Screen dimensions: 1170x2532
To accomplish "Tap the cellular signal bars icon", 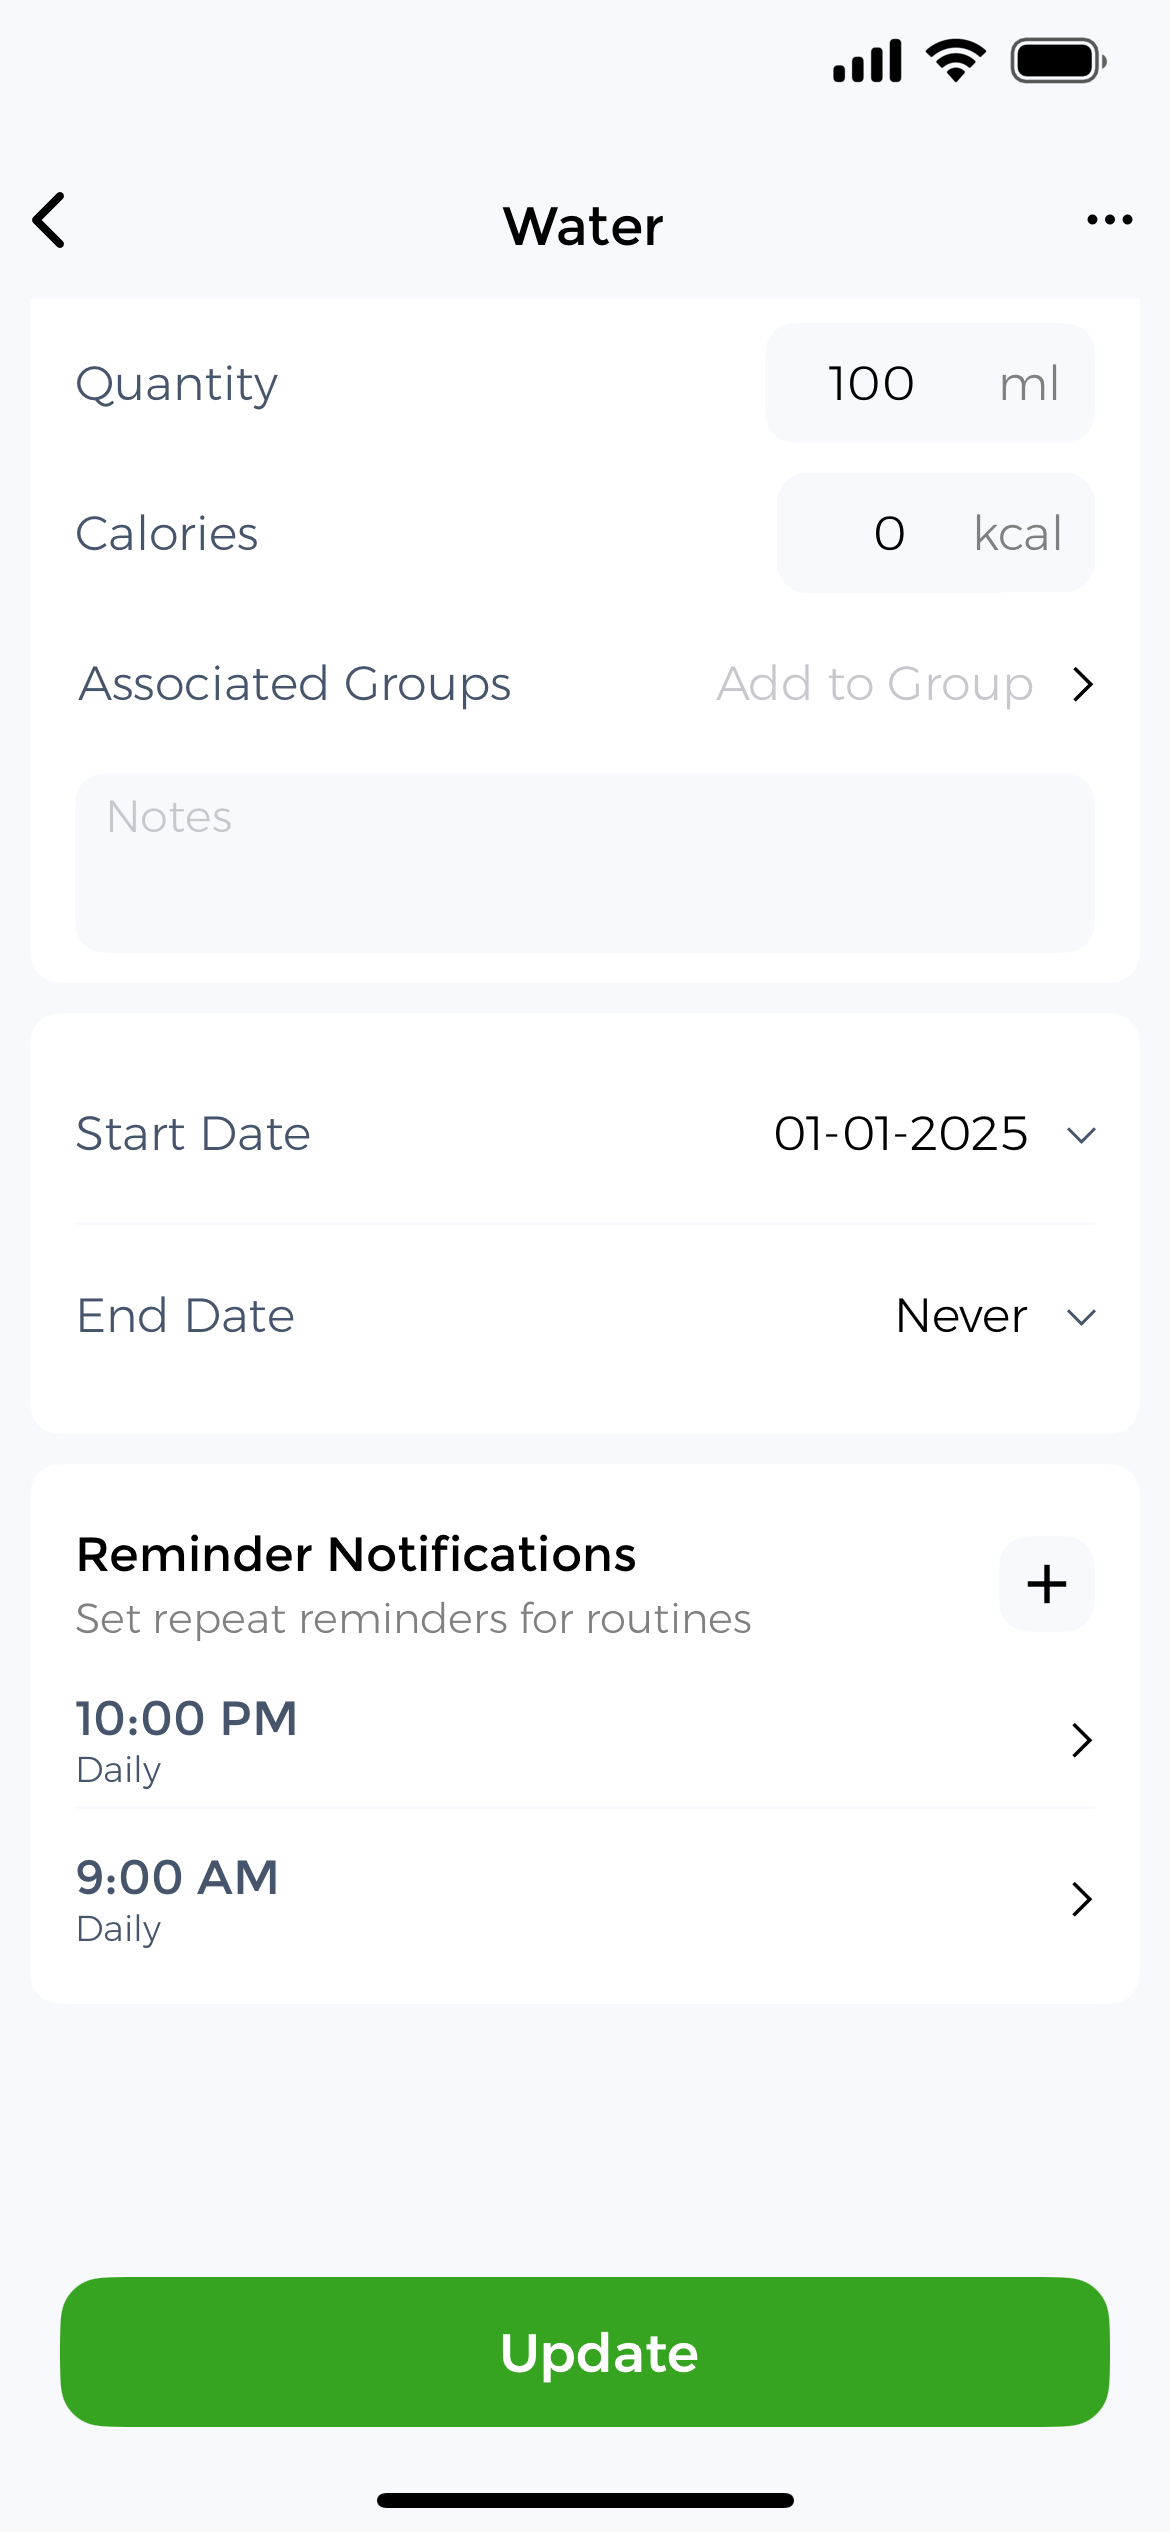I will point(867,60).
